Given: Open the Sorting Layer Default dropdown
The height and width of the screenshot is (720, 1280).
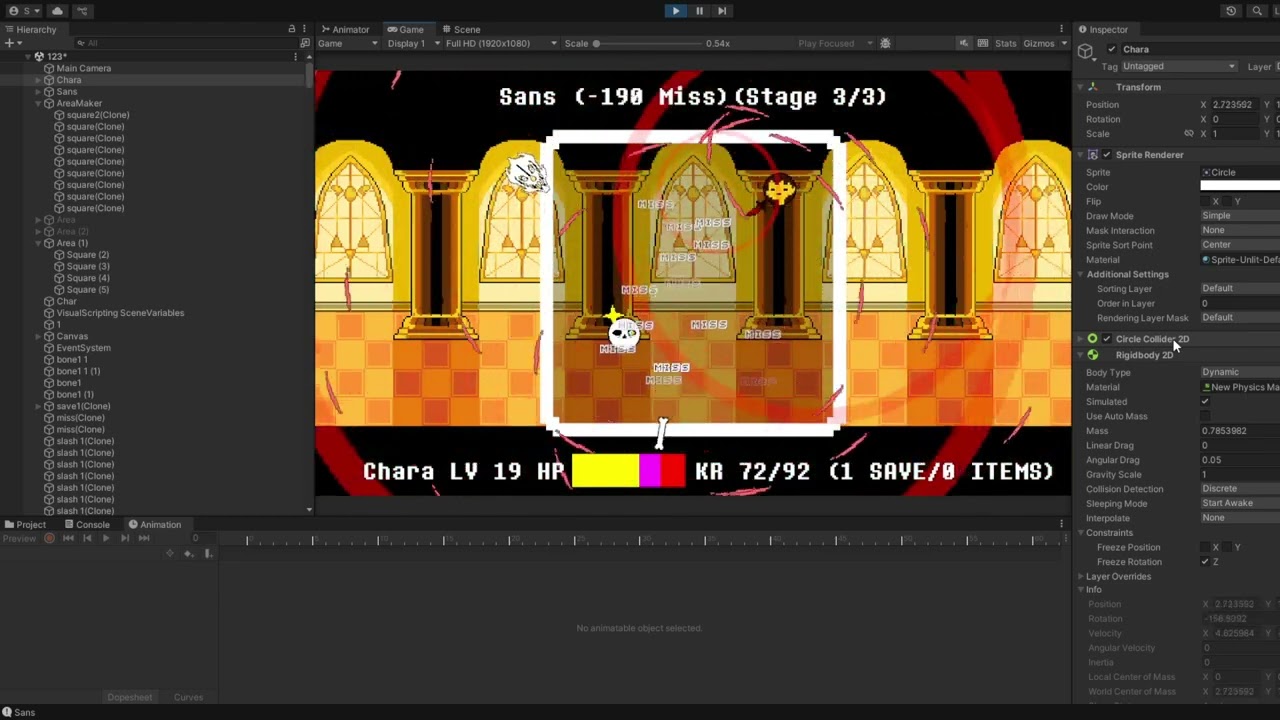Looking at the screenshot, I should [x=1240, y=288].
